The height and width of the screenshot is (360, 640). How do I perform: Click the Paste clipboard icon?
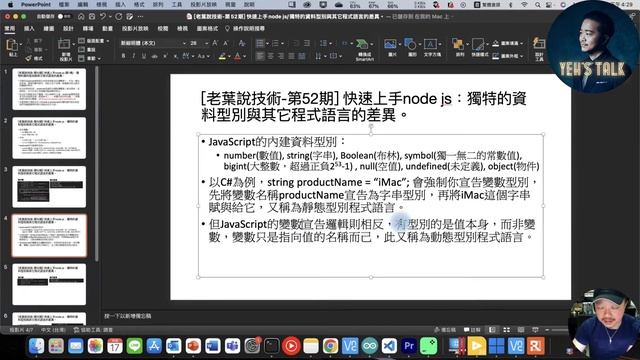click(x=12, y=45)
